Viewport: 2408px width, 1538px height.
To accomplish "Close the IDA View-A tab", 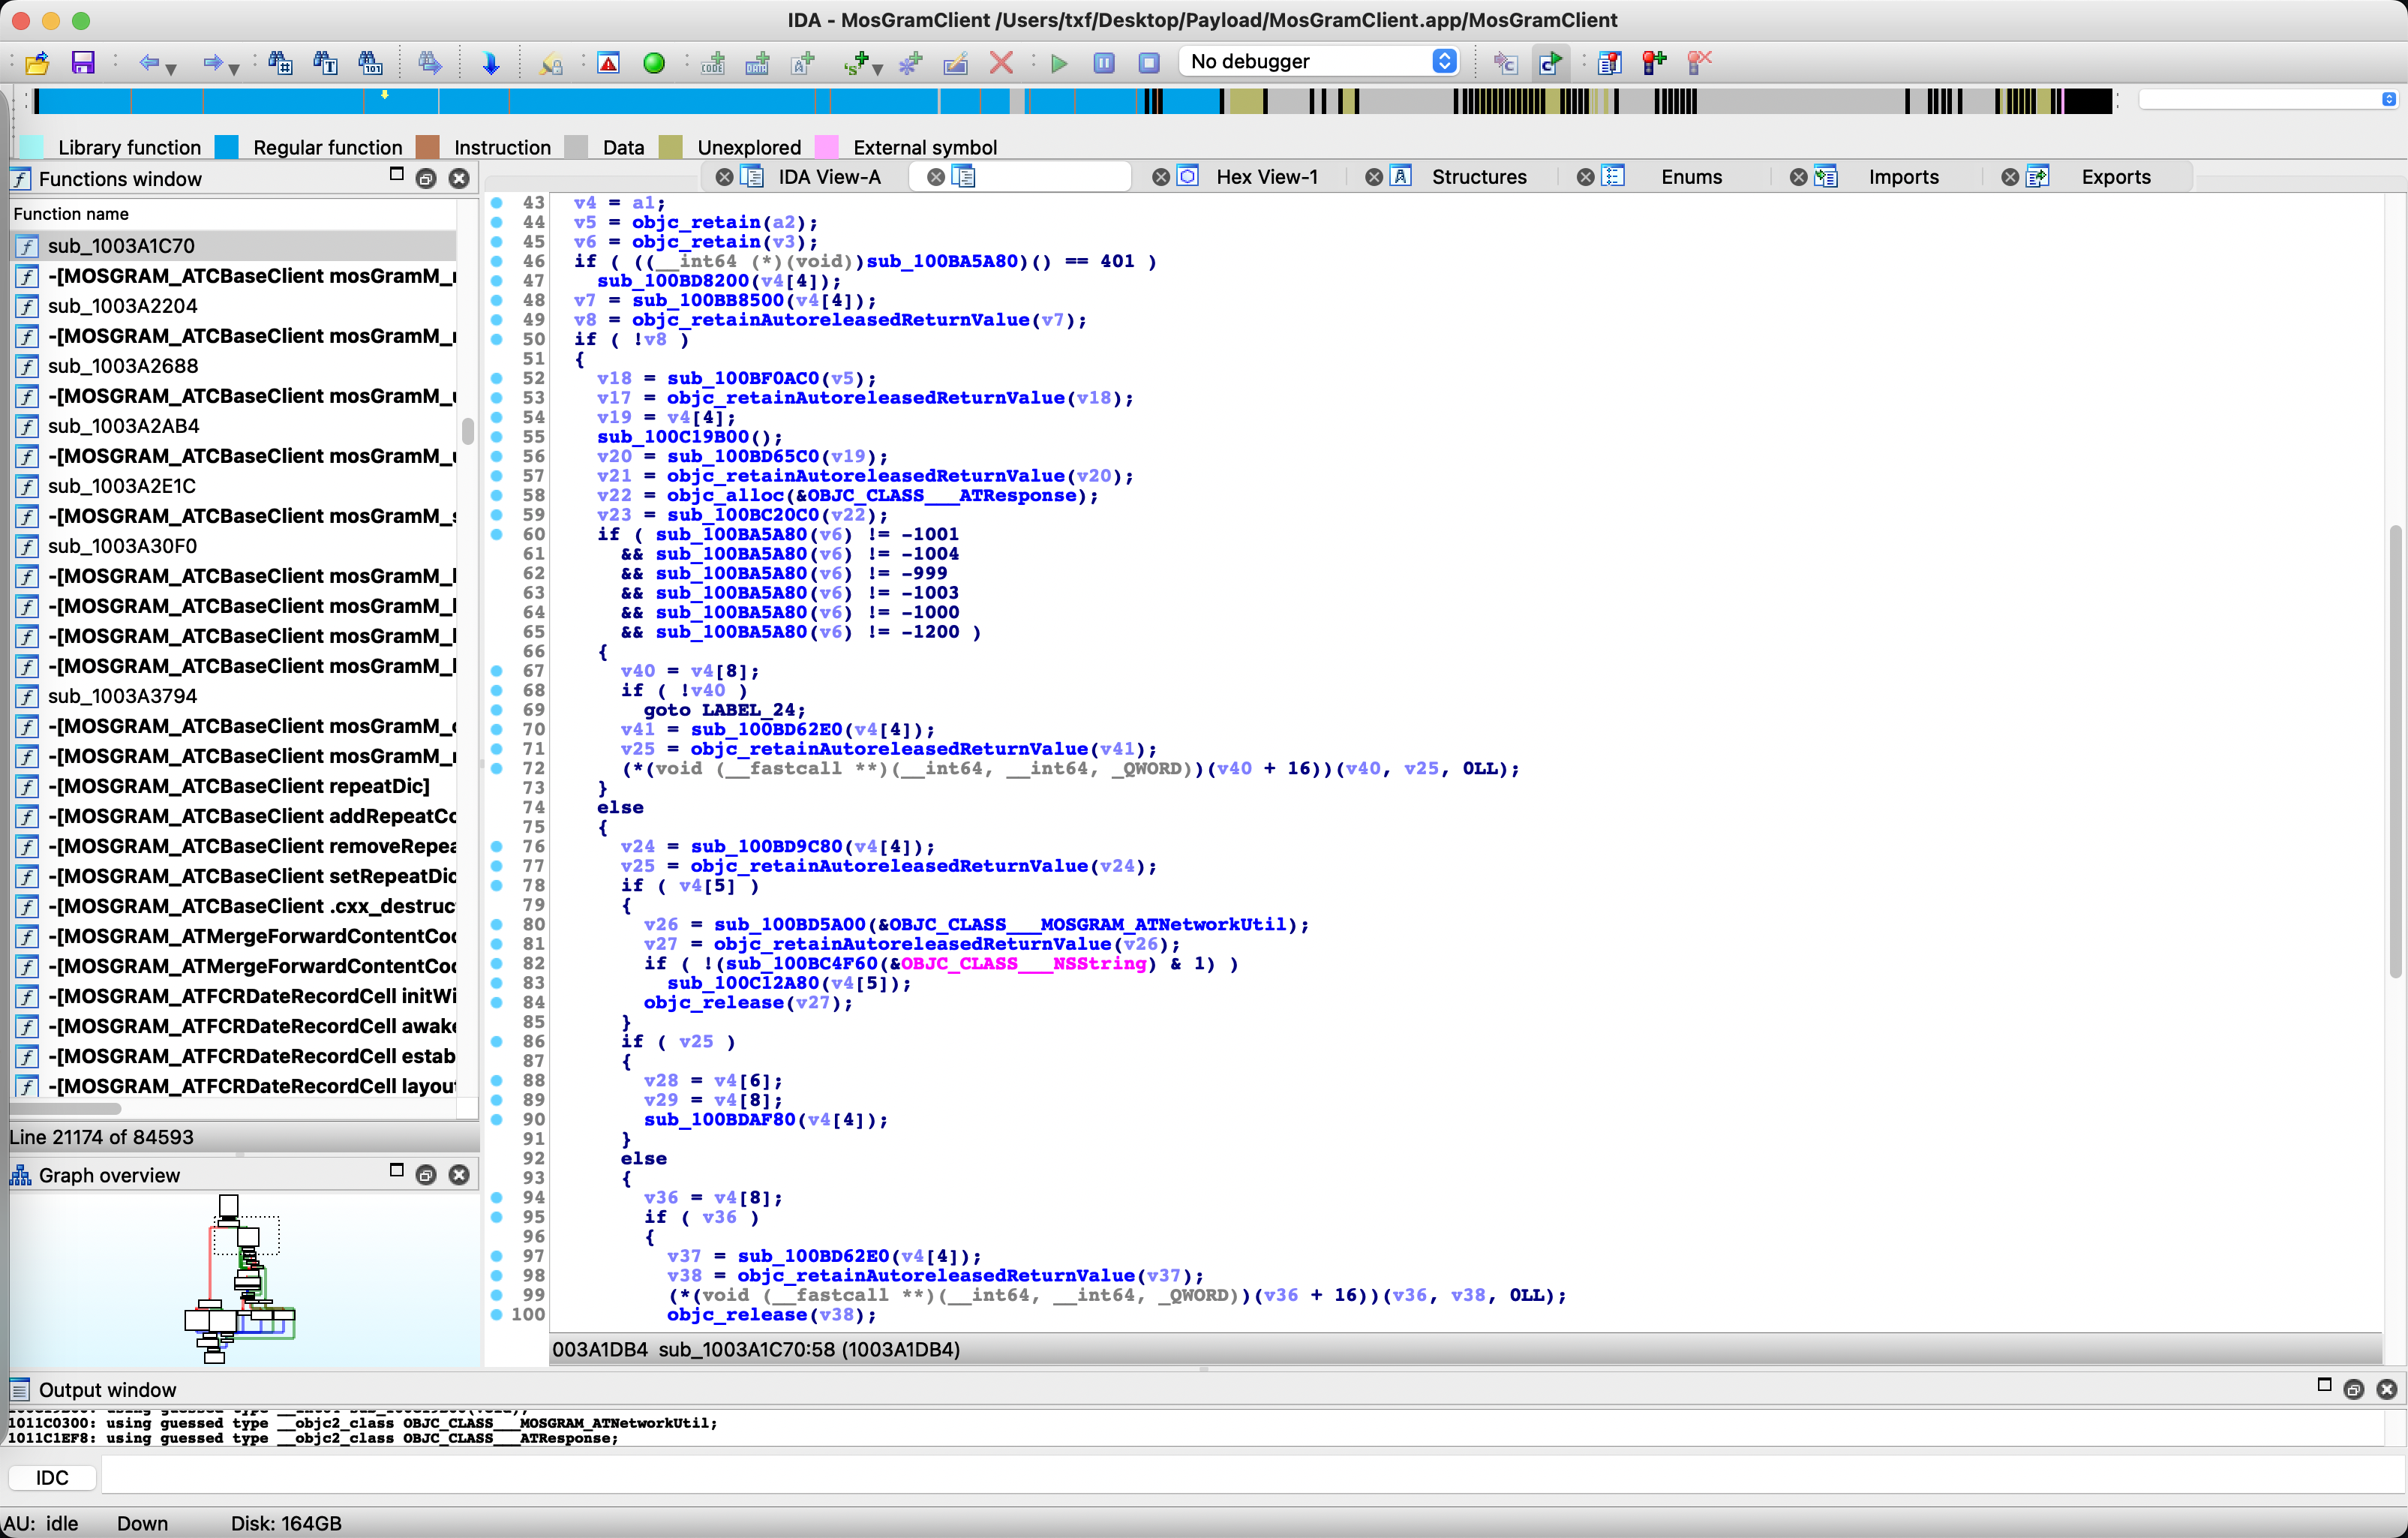I will (725, 177).
